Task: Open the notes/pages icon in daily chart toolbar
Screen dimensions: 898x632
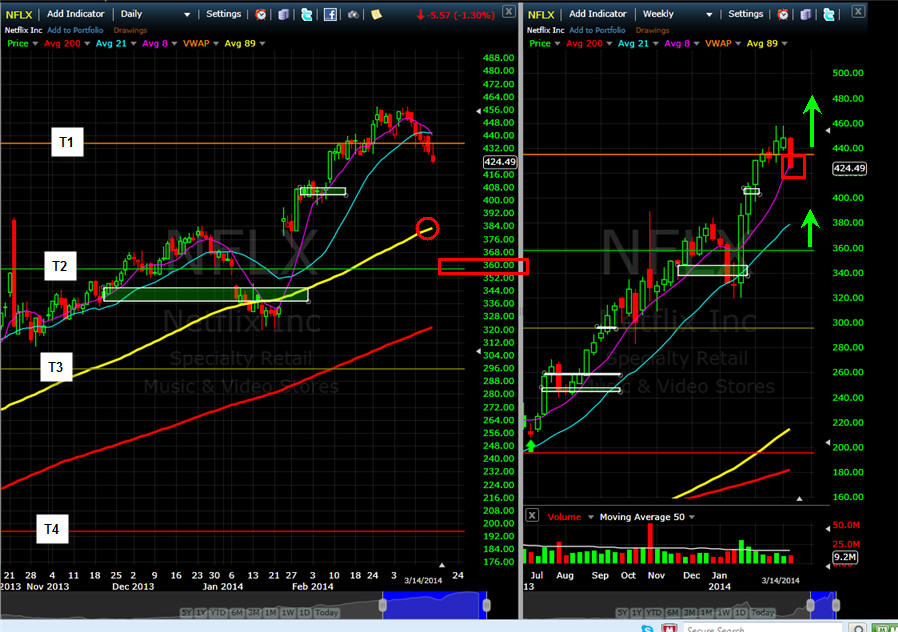Action: click(x=283, y=14)
